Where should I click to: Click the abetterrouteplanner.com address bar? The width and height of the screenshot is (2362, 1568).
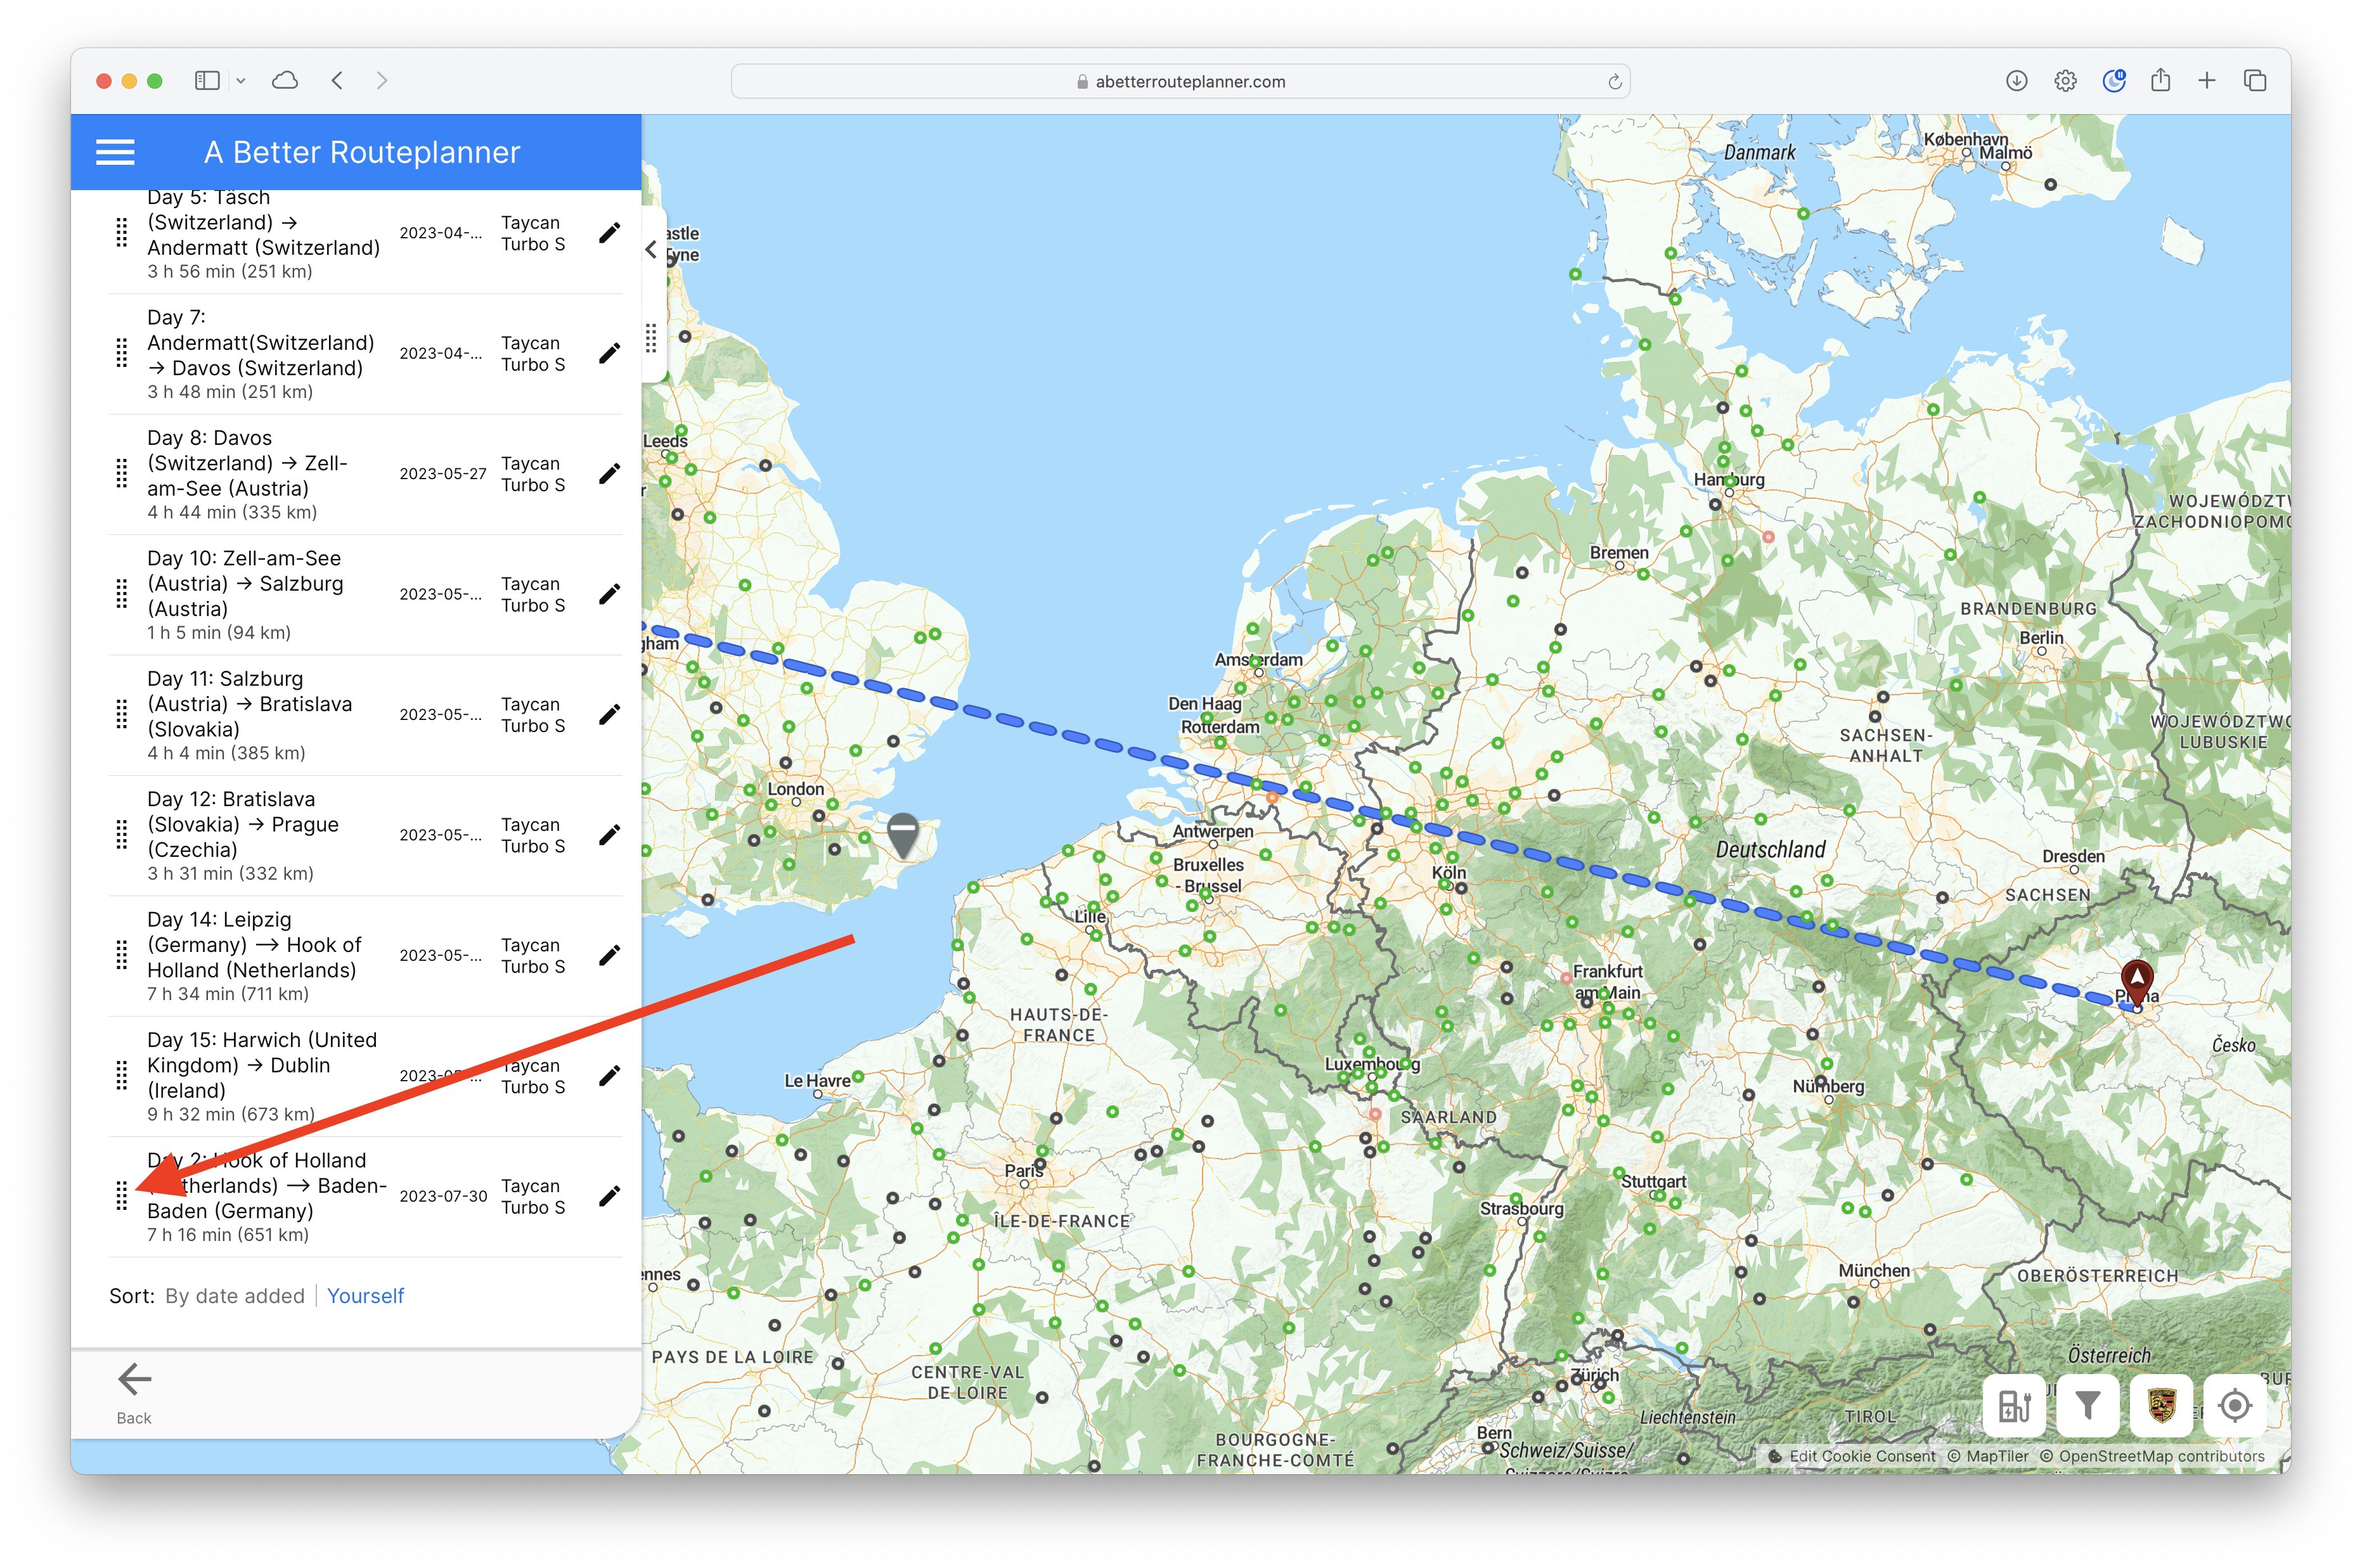1180,82
